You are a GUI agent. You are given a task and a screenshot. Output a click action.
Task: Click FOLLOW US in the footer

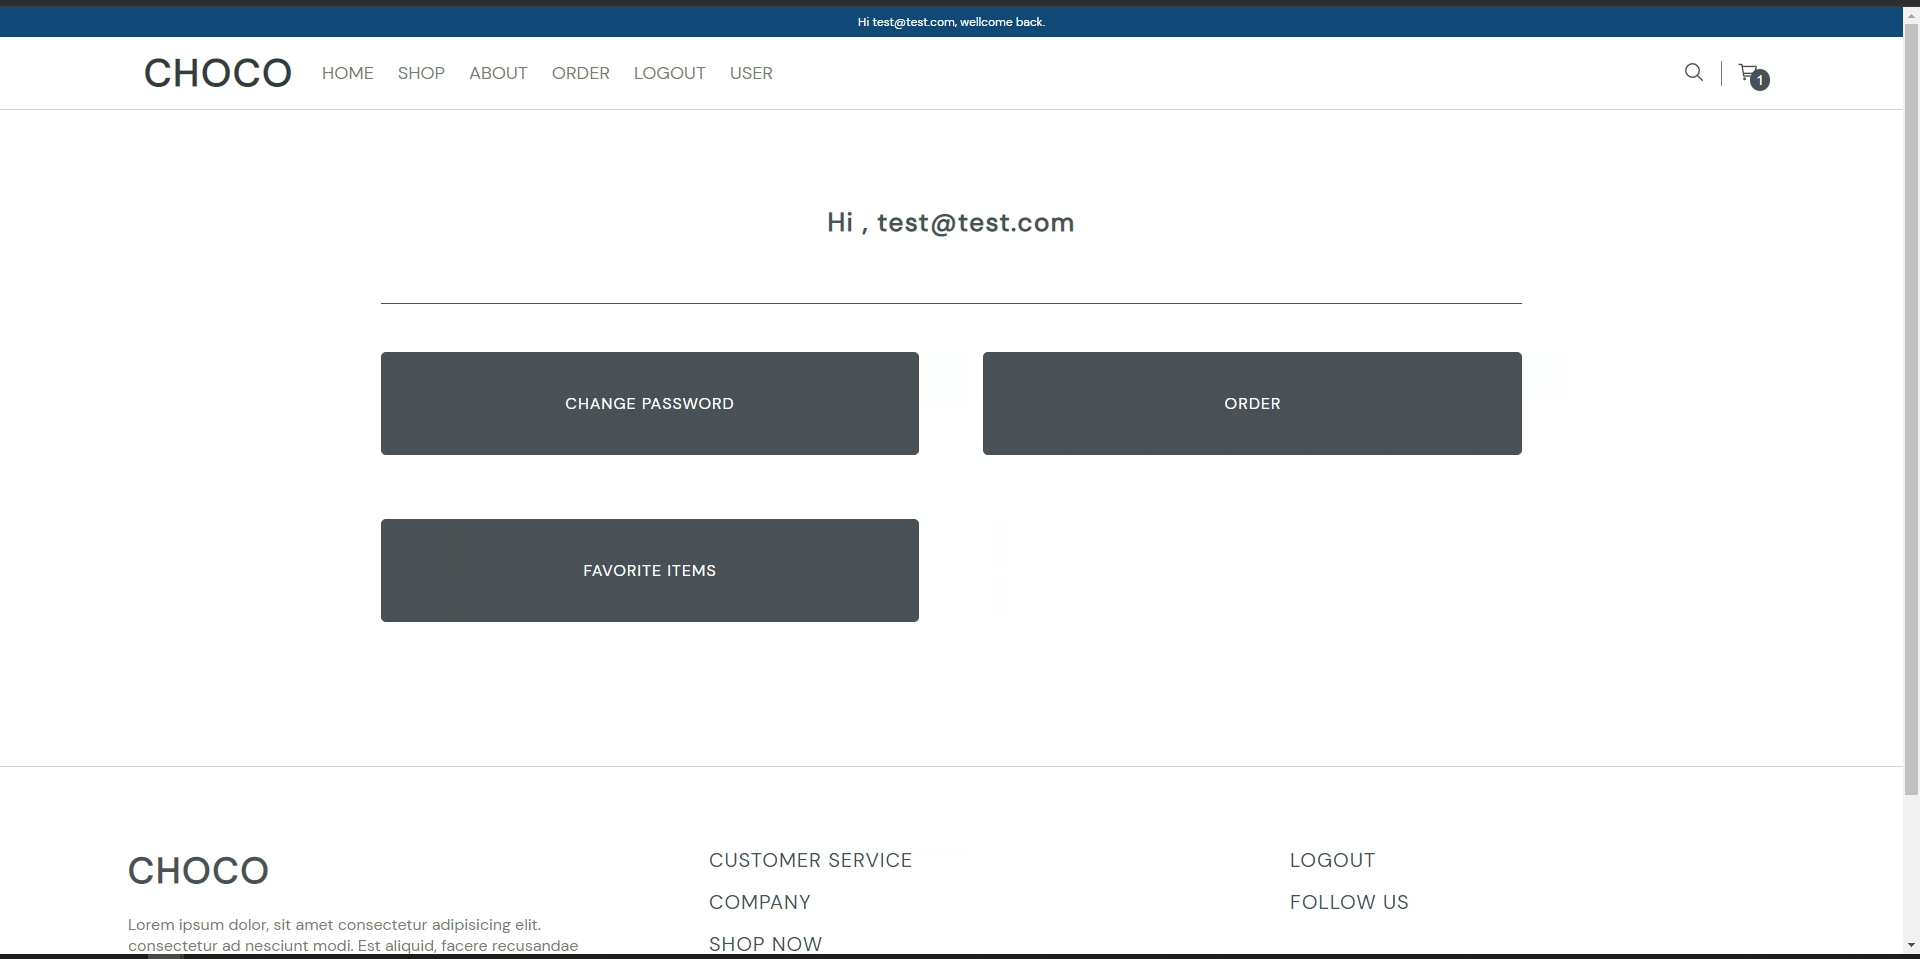[x=1349, y=902]
